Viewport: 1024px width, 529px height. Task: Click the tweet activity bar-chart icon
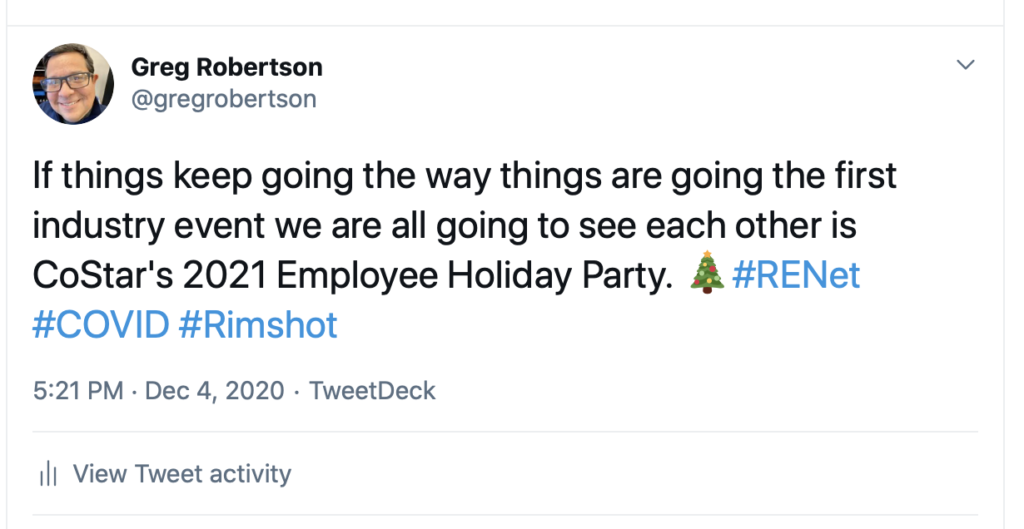coord(47,473)
